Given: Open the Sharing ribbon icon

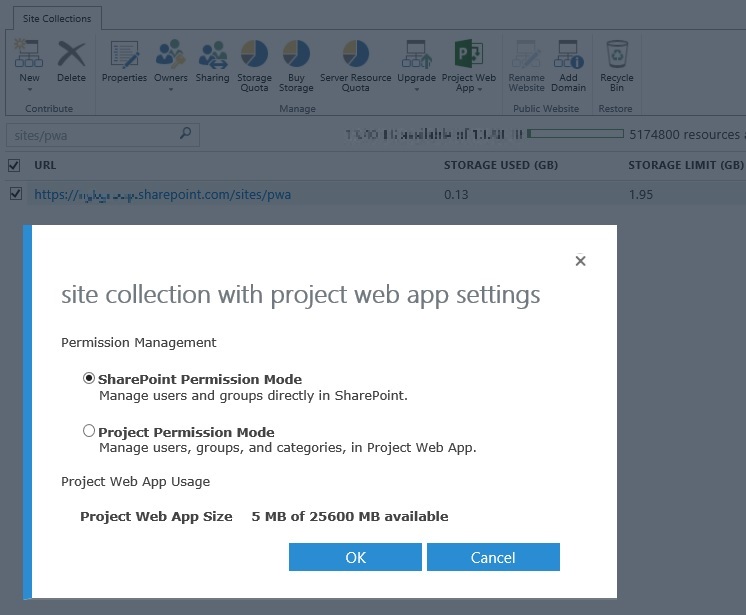Looking at the screenshot, I should pos(213,54).
